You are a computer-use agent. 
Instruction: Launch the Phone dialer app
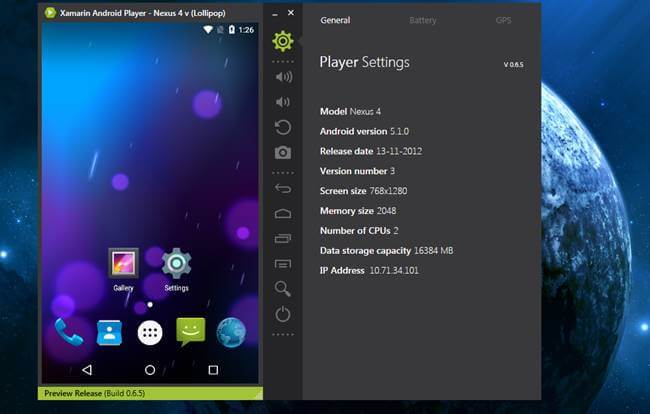click(x=69, y=332)
